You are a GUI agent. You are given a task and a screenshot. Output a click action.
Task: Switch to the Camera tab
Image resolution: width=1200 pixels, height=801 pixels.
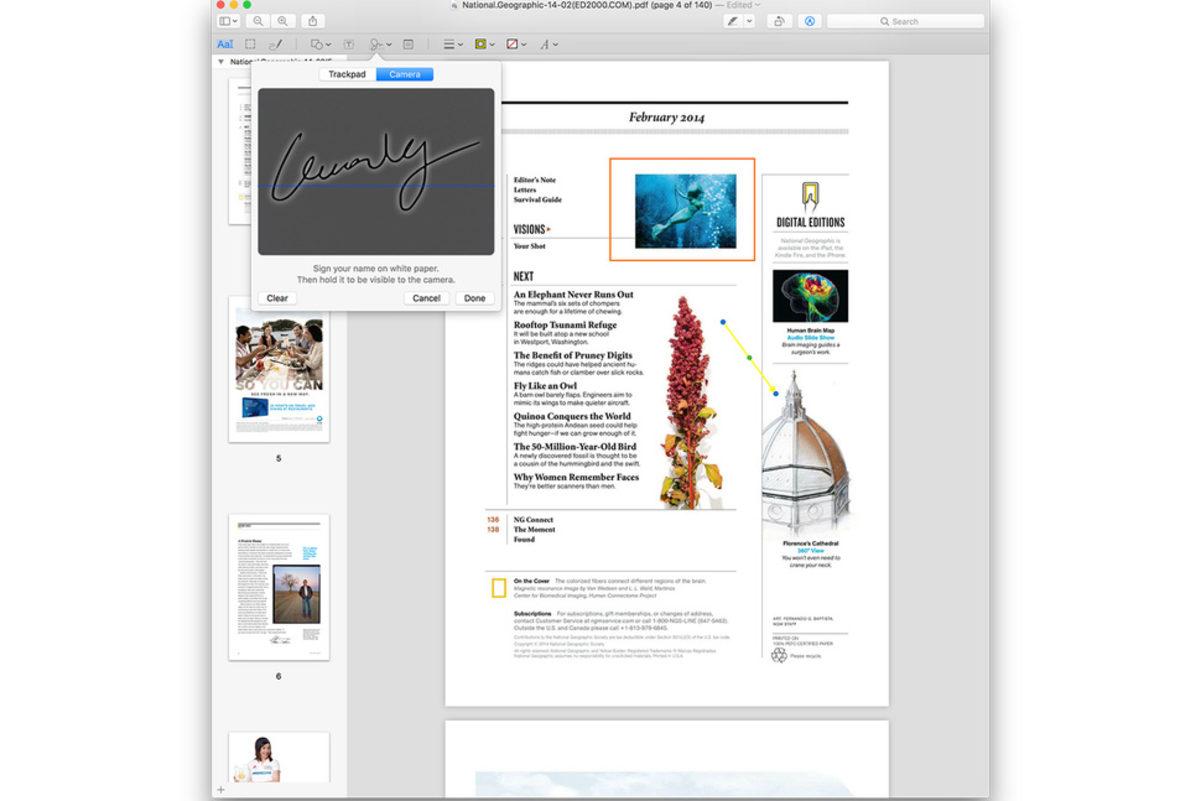(x=404, y=74)
